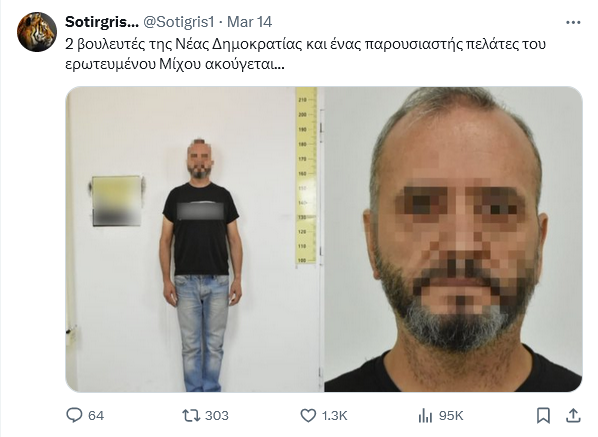
Task: Click the yellow height ruler in photo
Action: coord(306,175)
